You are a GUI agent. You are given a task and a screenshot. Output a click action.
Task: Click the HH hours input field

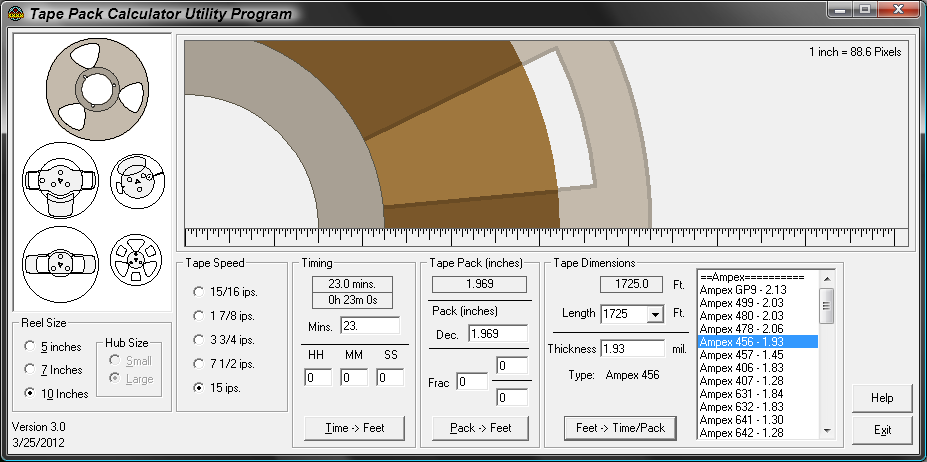click(x=318, y=377)
